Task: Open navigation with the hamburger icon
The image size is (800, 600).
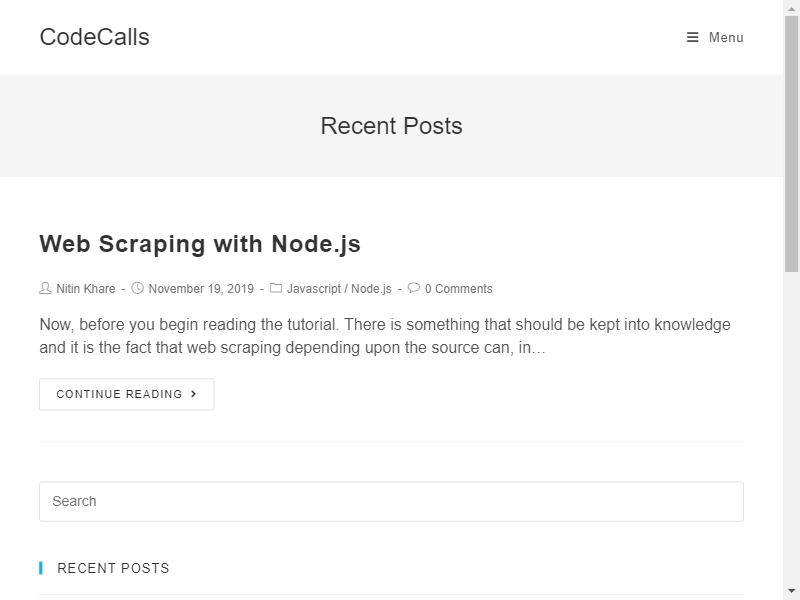Action: click(692, 37)
